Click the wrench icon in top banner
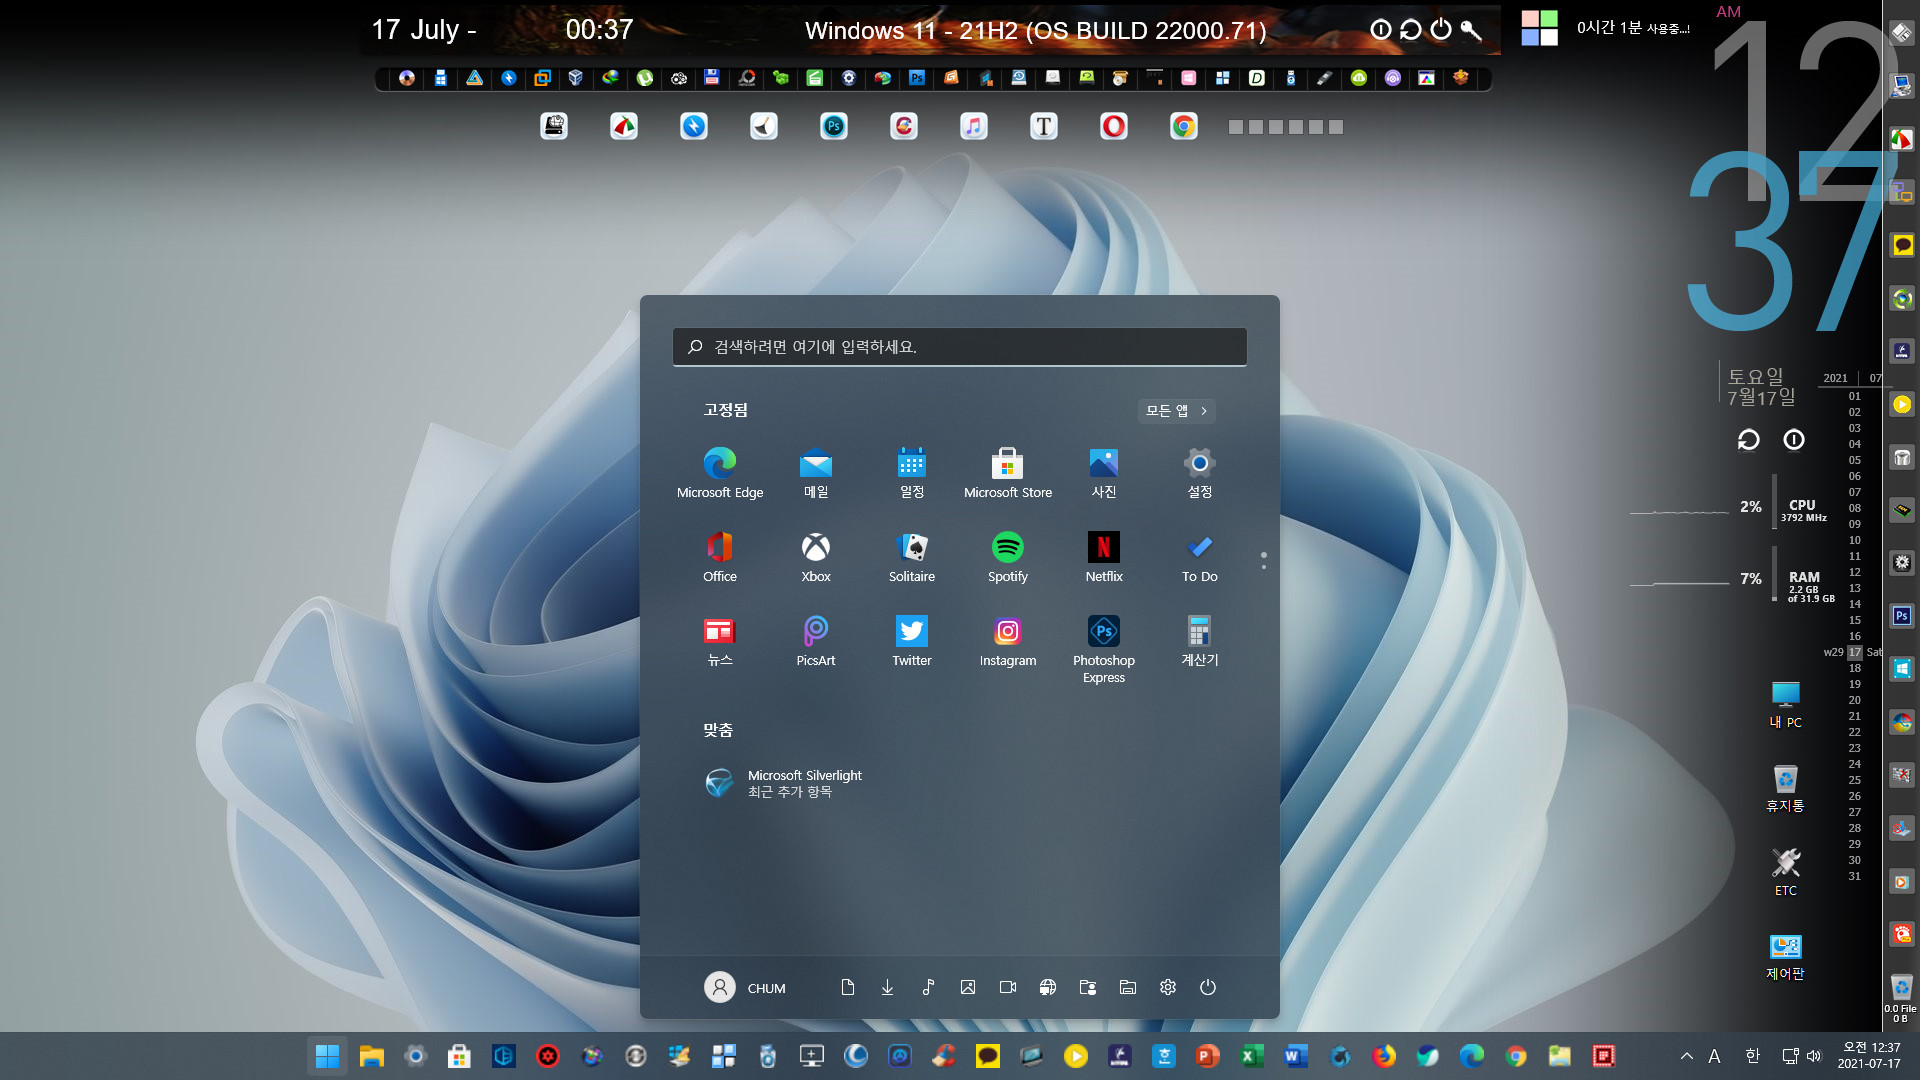 [1471, 30]
